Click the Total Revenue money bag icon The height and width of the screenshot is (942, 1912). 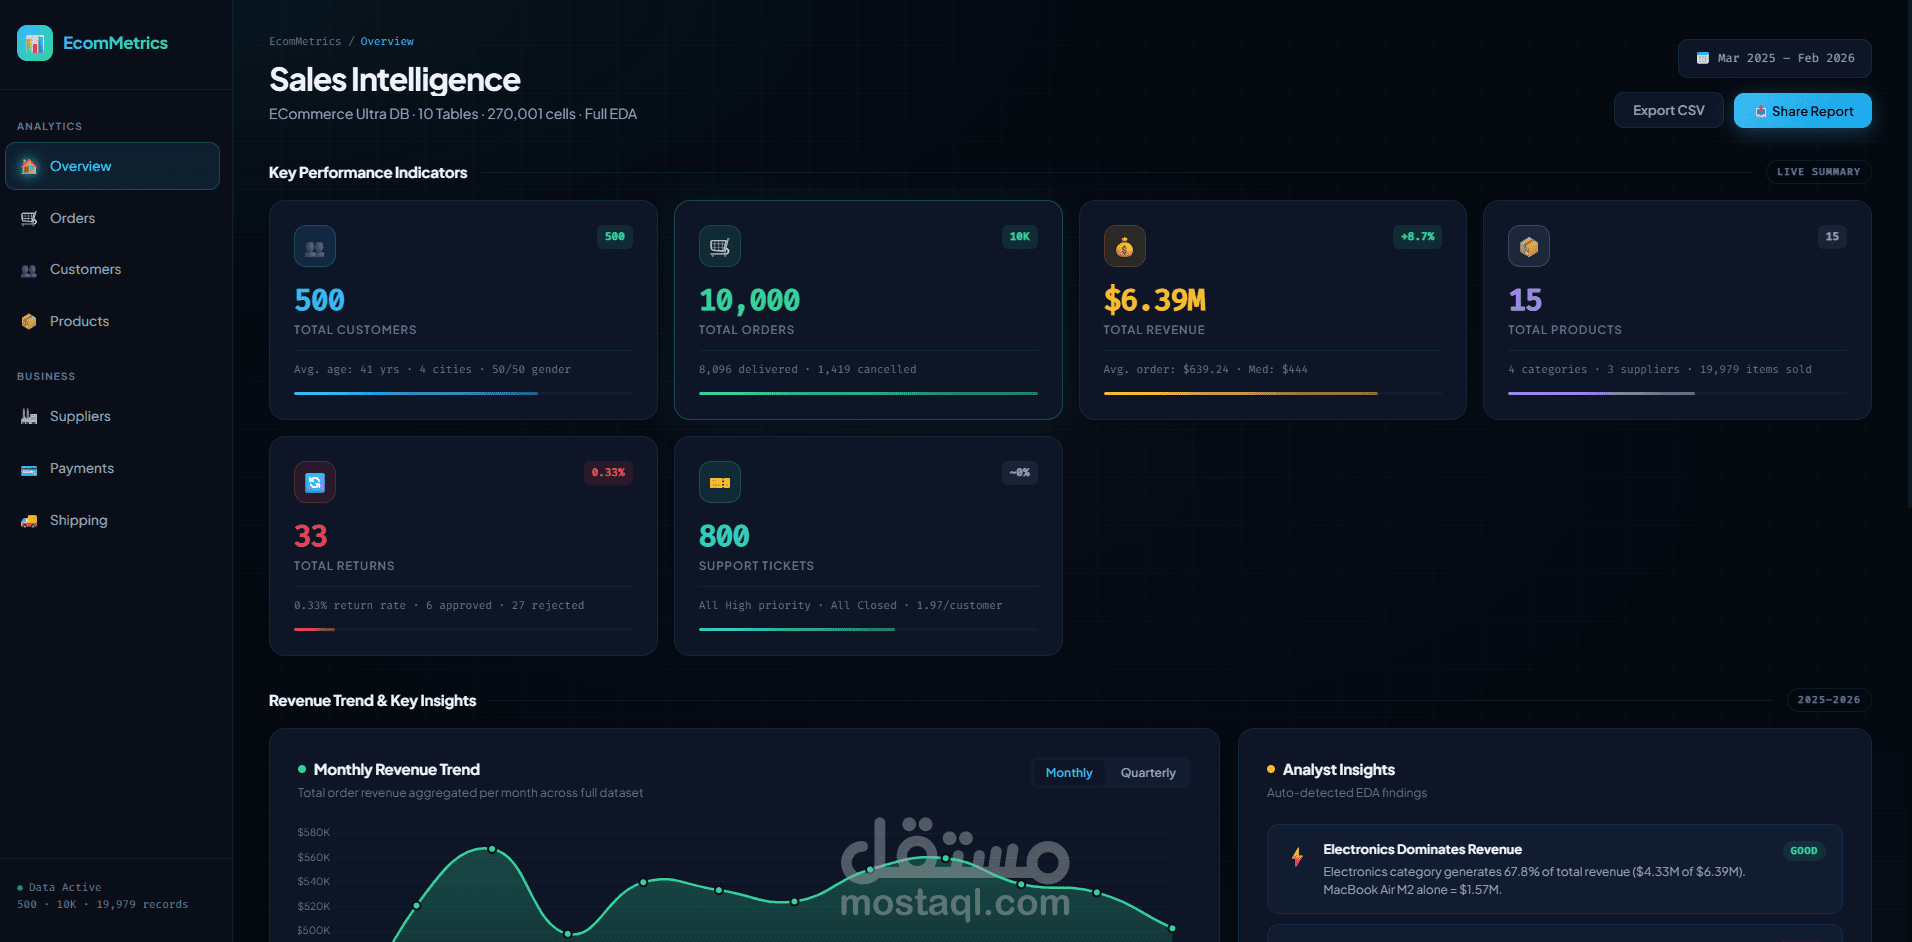1124,247
